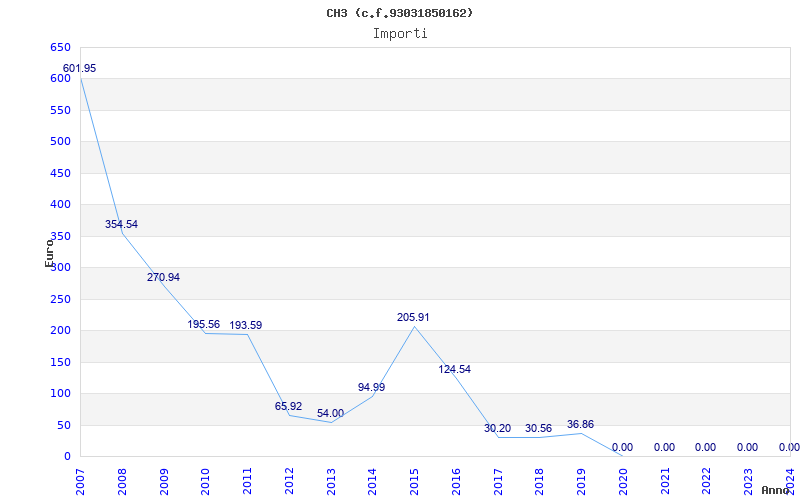Click the 2011 x-axis year label

click(x=247, y=482)
